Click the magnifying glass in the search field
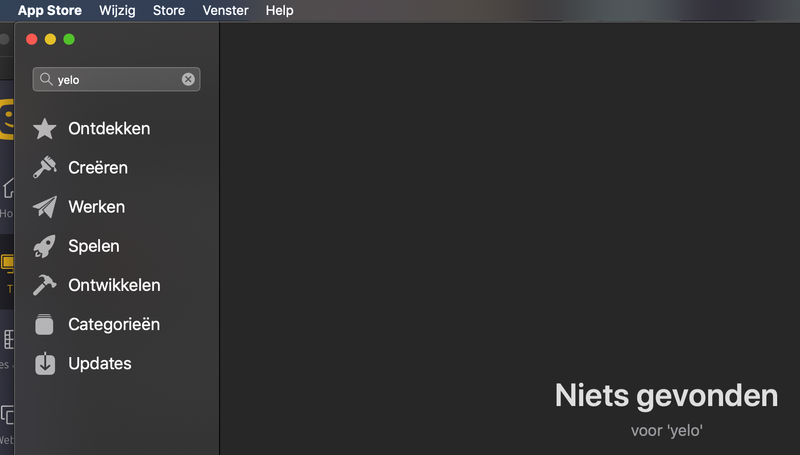Viewport: 800px width, 455px height. (46, 79)
